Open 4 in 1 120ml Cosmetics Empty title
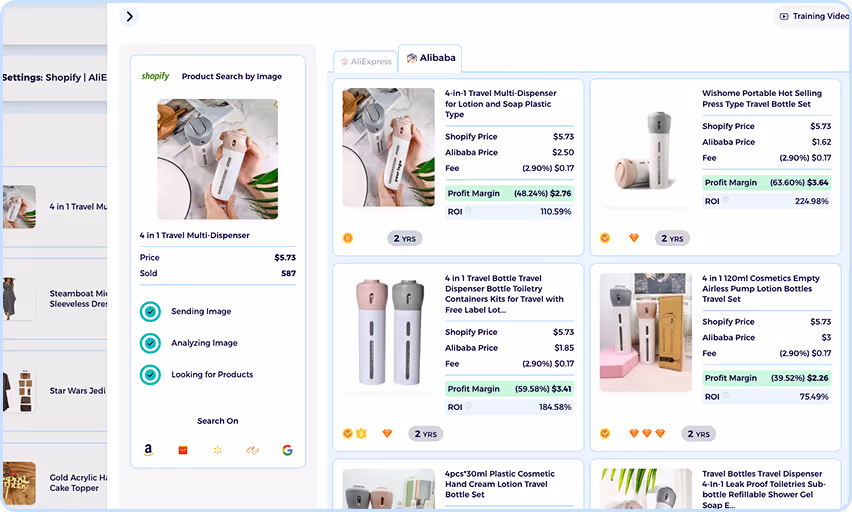Image resolution: width=852 pixels, height=512 pixels. (761, 289)
